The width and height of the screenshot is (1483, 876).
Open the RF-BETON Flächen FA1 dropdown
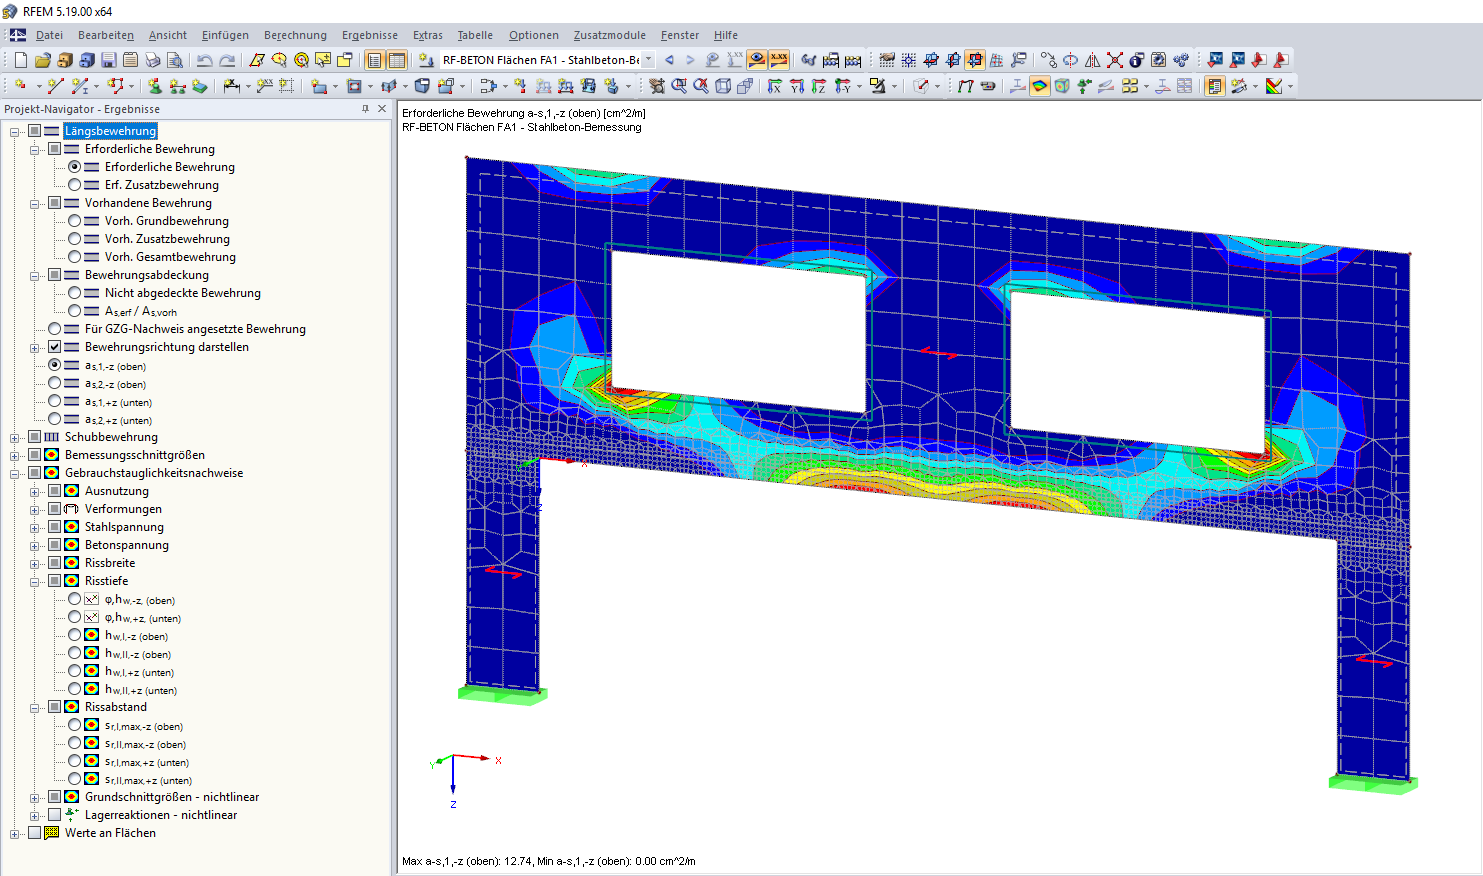[x=649, y=60]
